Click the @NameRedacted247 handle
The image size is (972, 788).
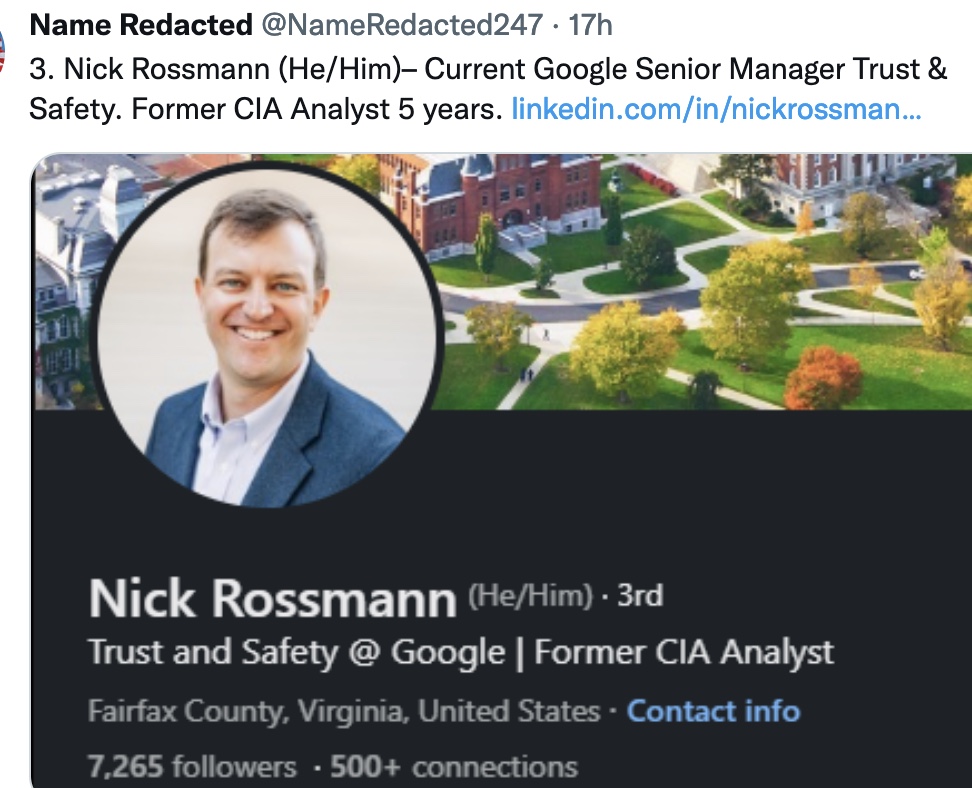(x=401, y=24)
